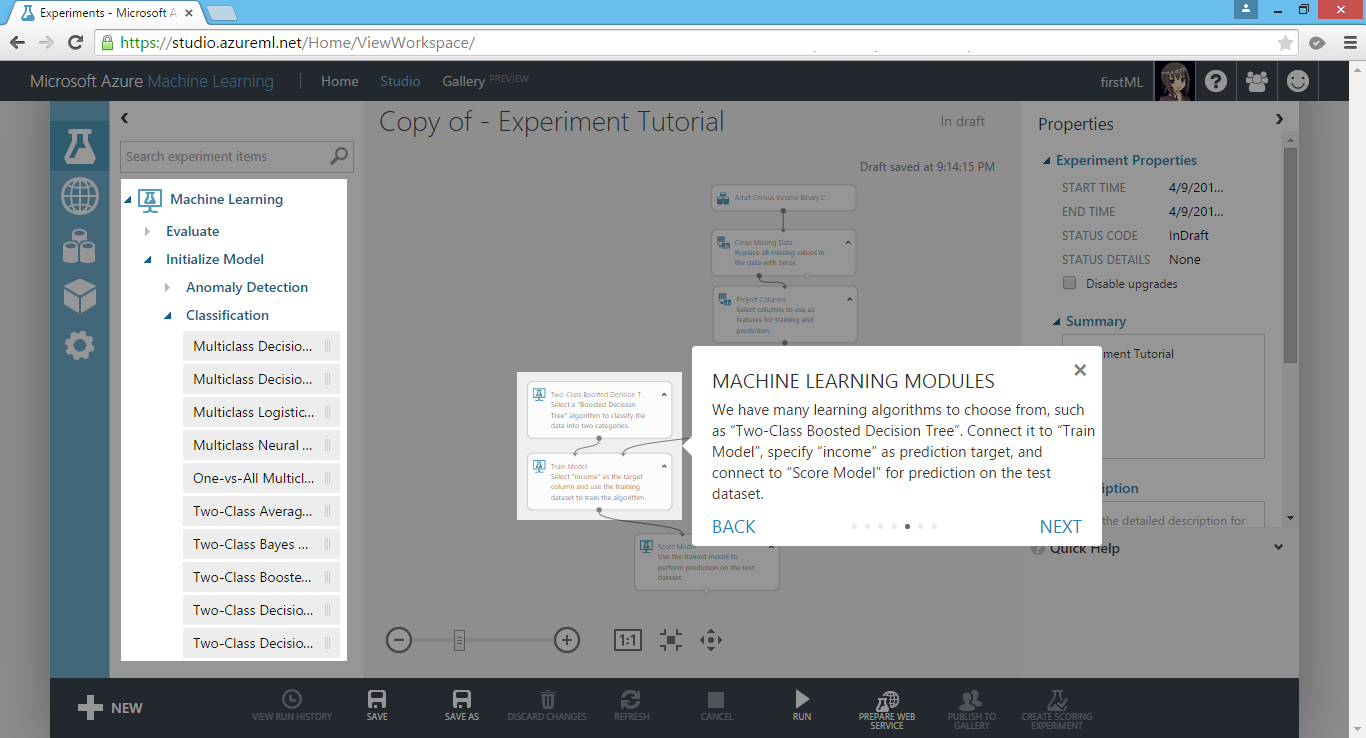The image size is (1366, 738).
Task: Open the Experiments flask sidebar icon
Action: click(x=80, y=146)
